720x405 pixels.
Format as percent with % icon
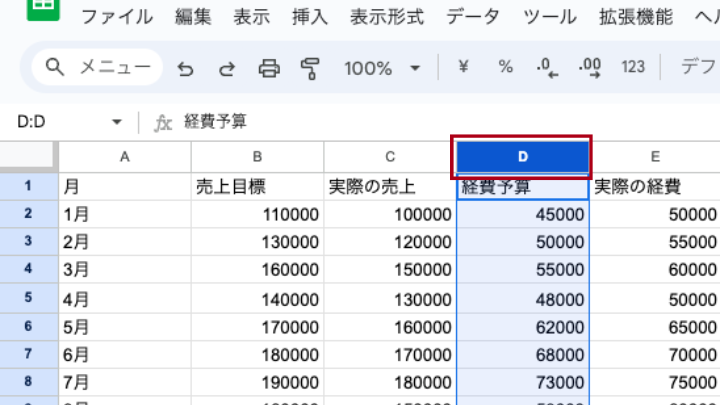505,67
